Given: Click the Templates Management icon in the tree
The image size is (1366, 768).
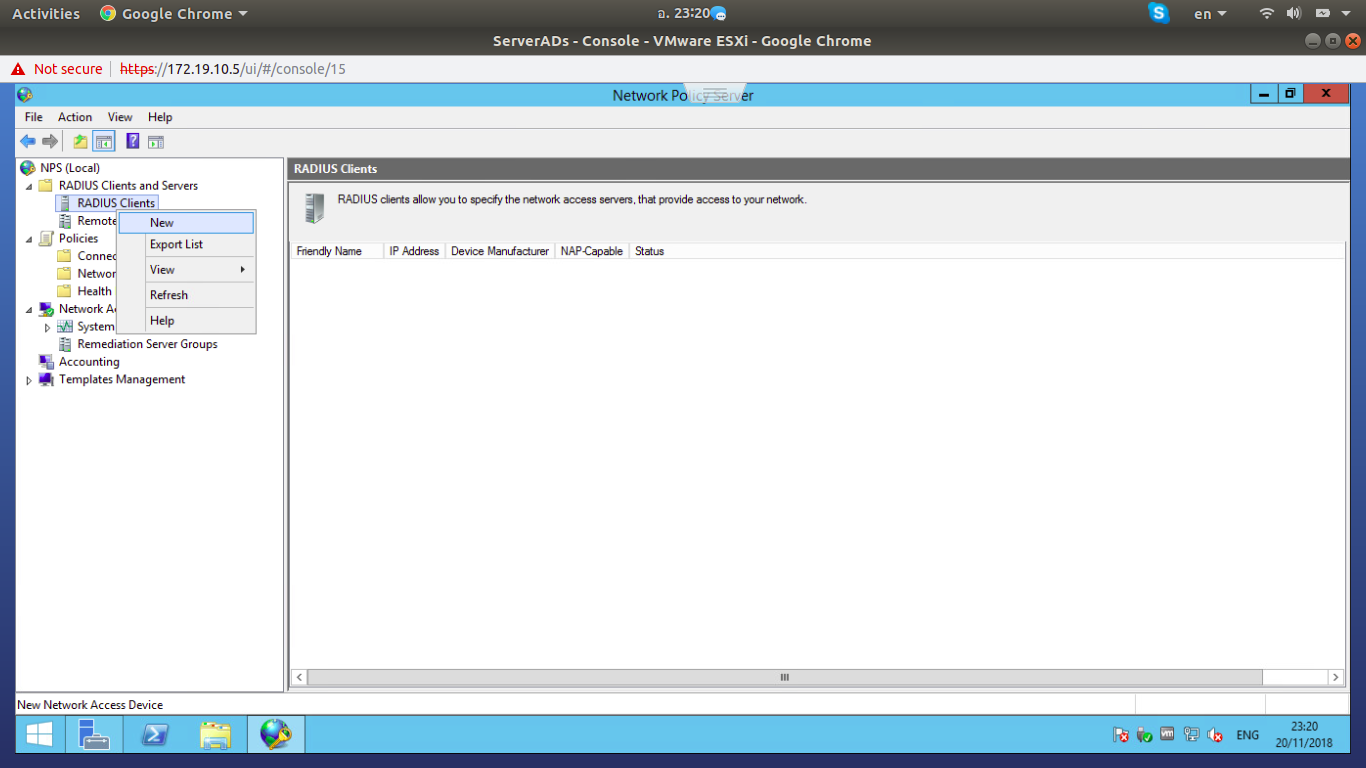Looking at the screenshot, I should (x=46, y=379).
